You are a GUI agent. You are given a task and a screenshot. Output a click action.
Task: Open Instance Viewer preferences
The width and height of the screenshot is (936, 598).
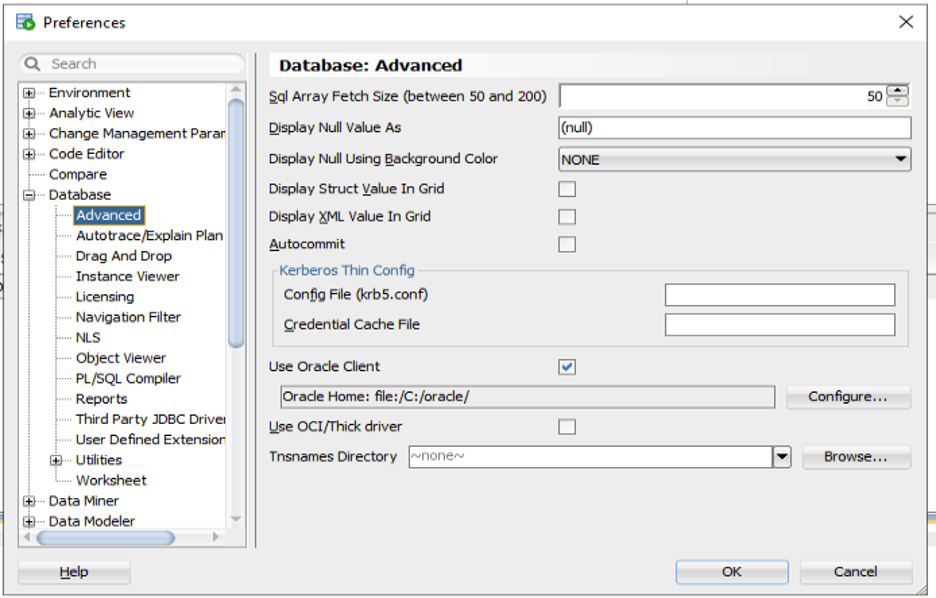point(127,276)
